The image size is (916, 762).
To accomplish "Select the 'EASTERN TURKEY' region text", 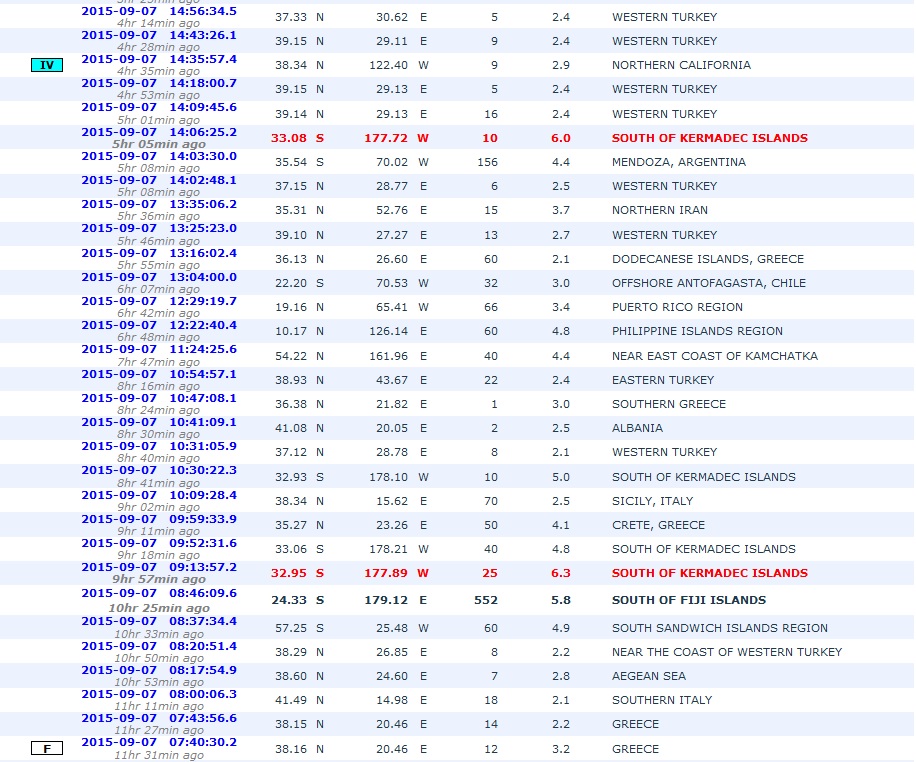I will click(x=663, y=380).
